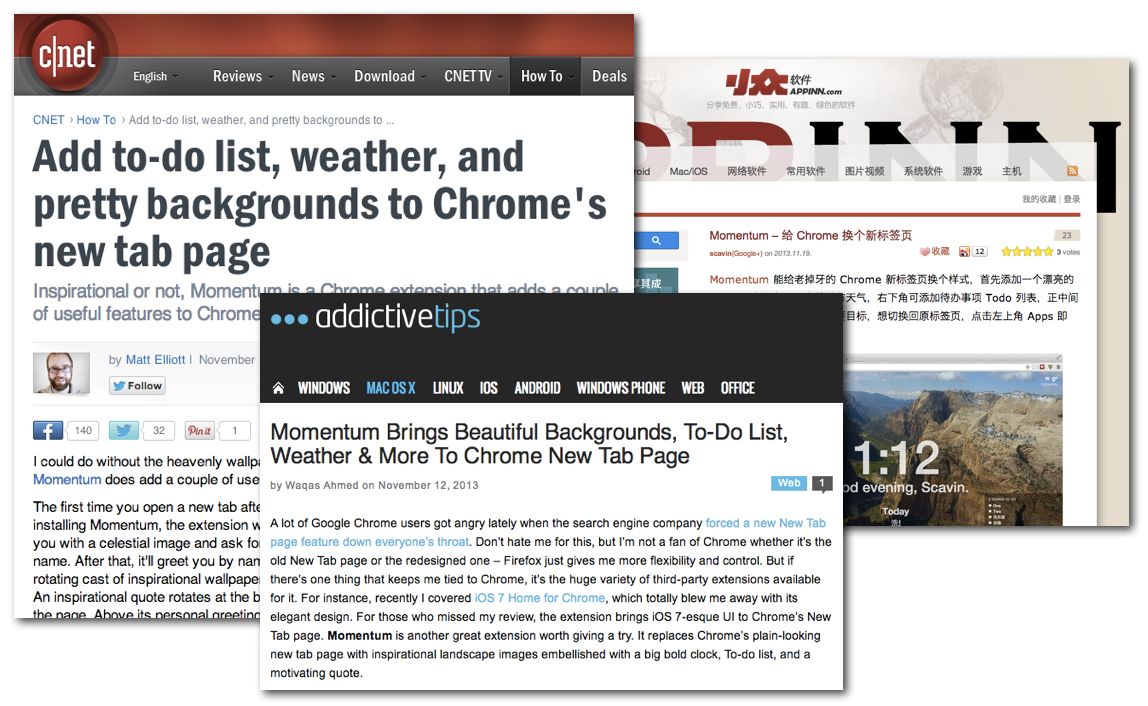Click the five-star rating on Appinn
This screenshot has height=706, width=1148.
coord(1026,252)
